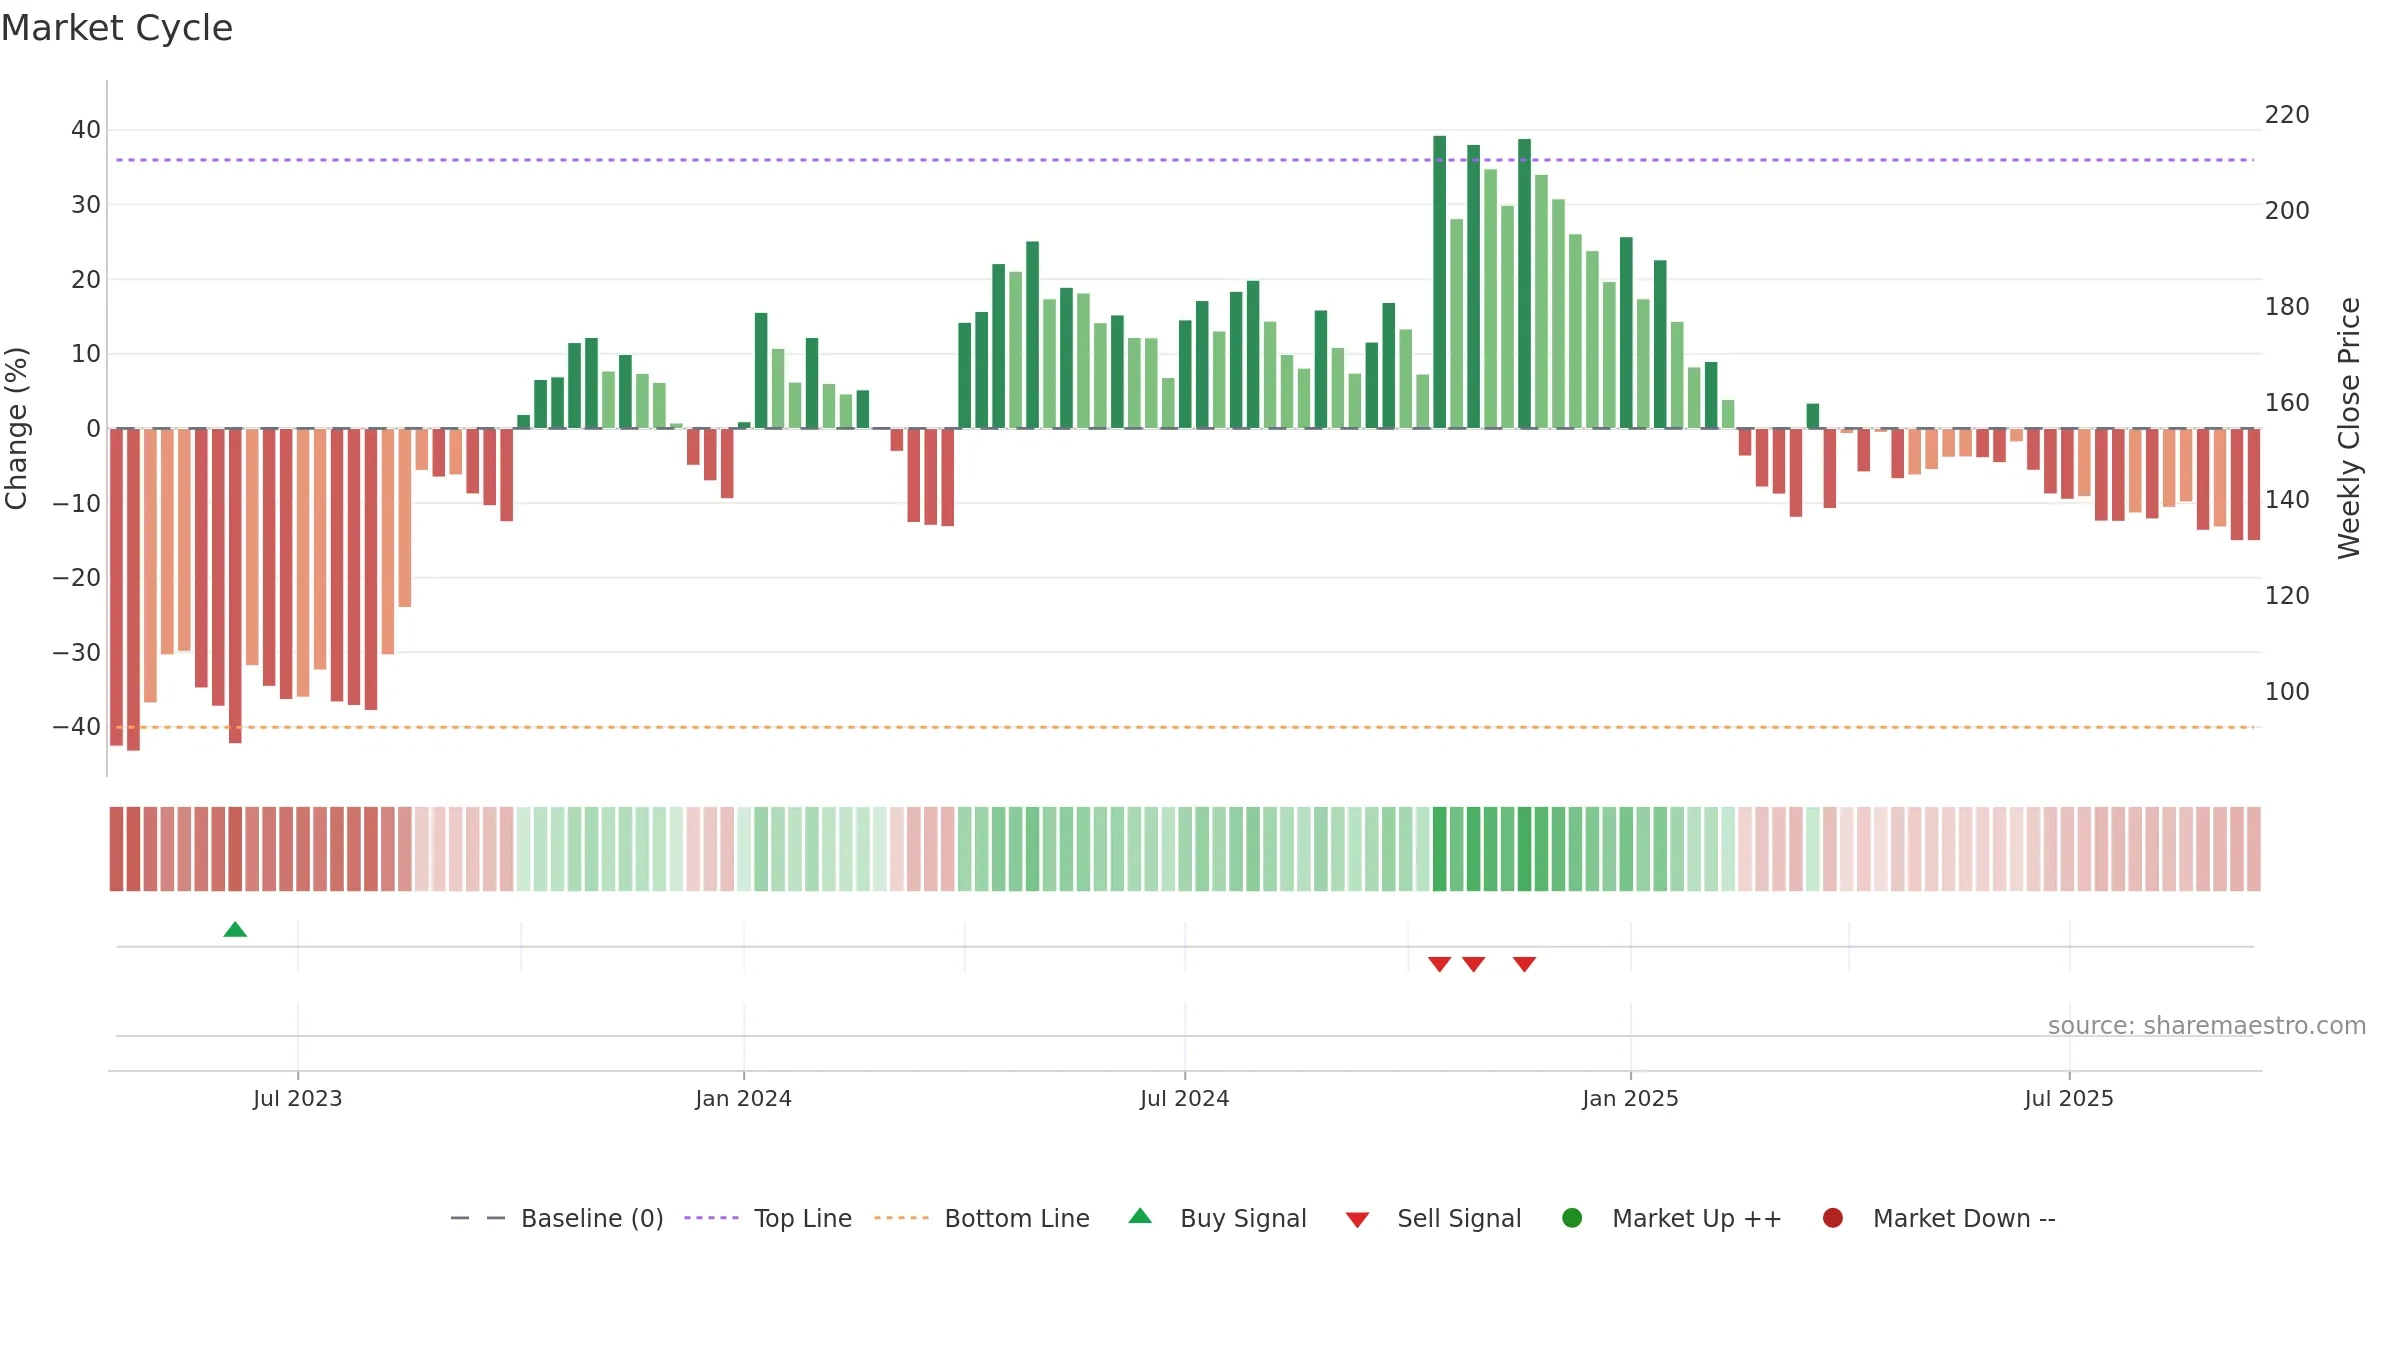Click the 40 tick on the left axis
Image resolution: width=2400 pixels, height=1350 pixels.
tap(86, 130)
